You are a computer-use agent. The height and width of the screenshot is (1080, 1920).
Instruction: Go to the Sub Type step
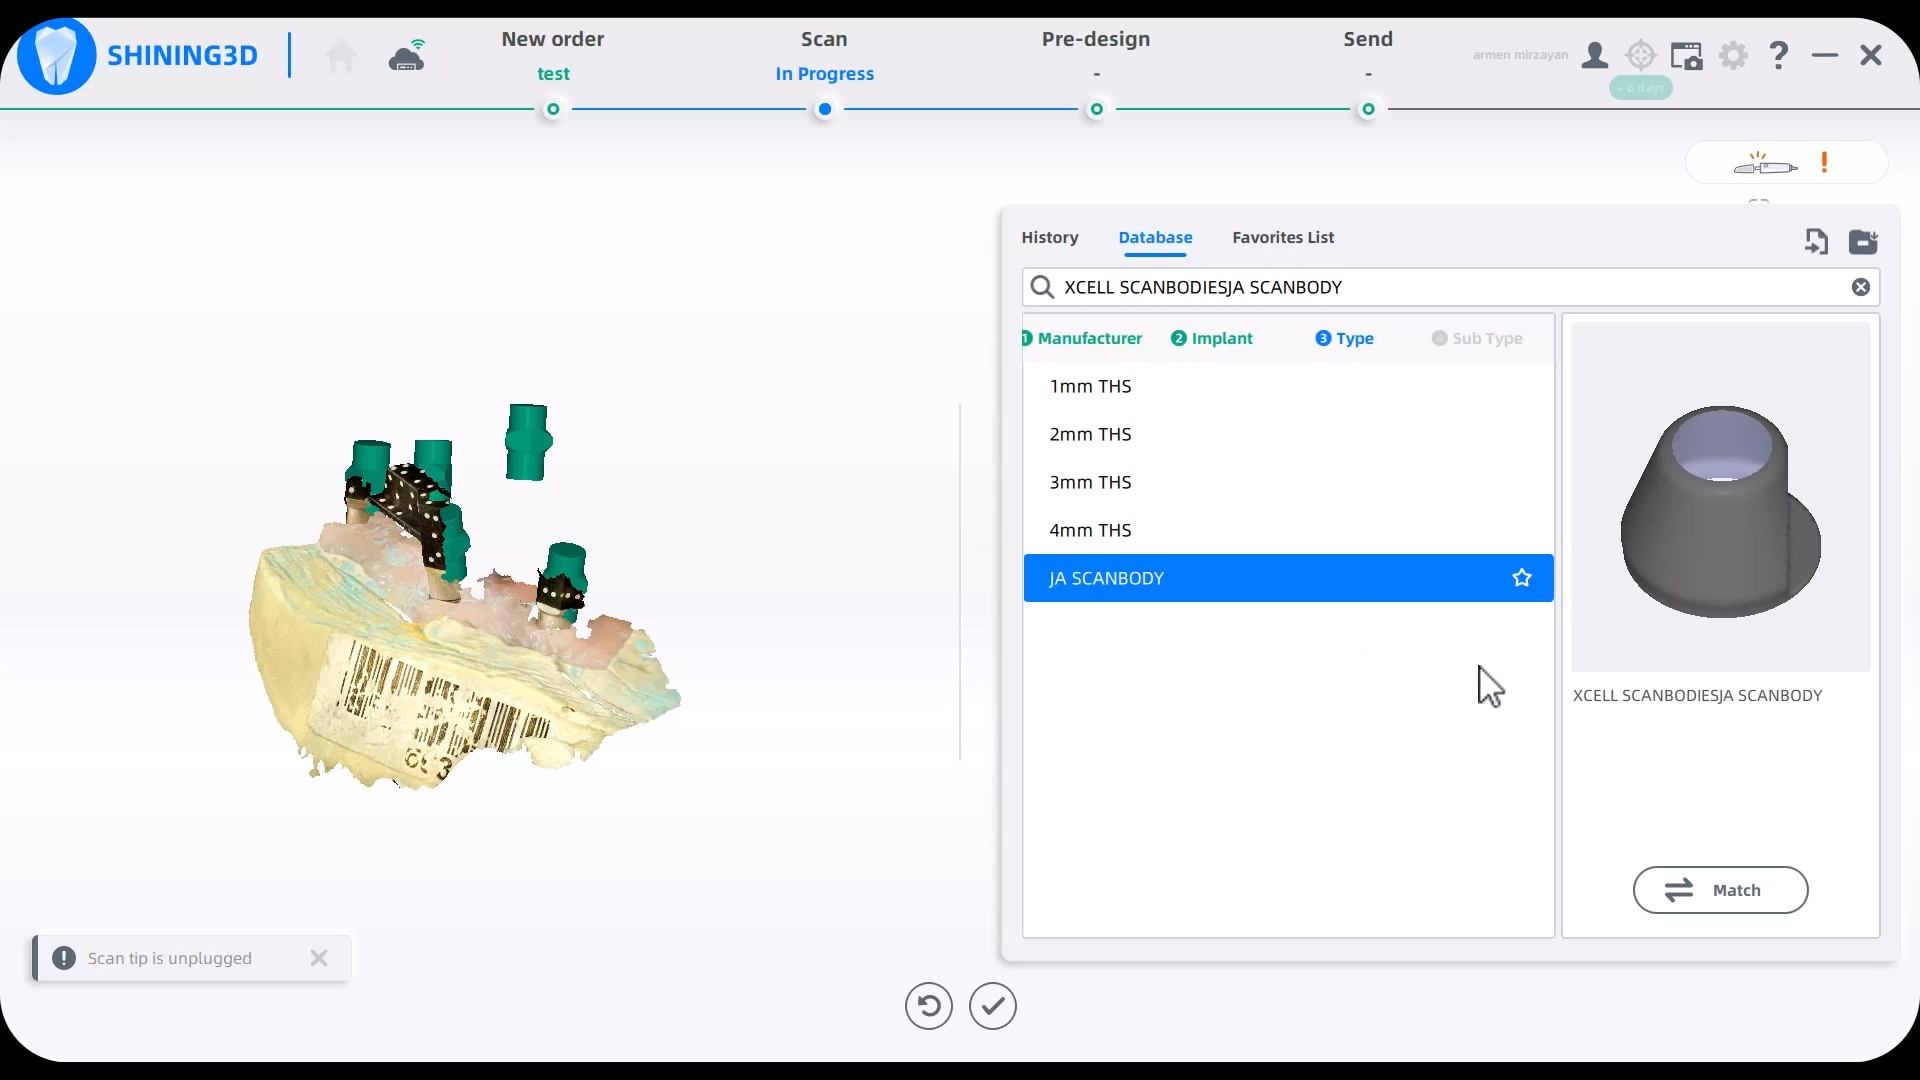(x=1477, y=338)
